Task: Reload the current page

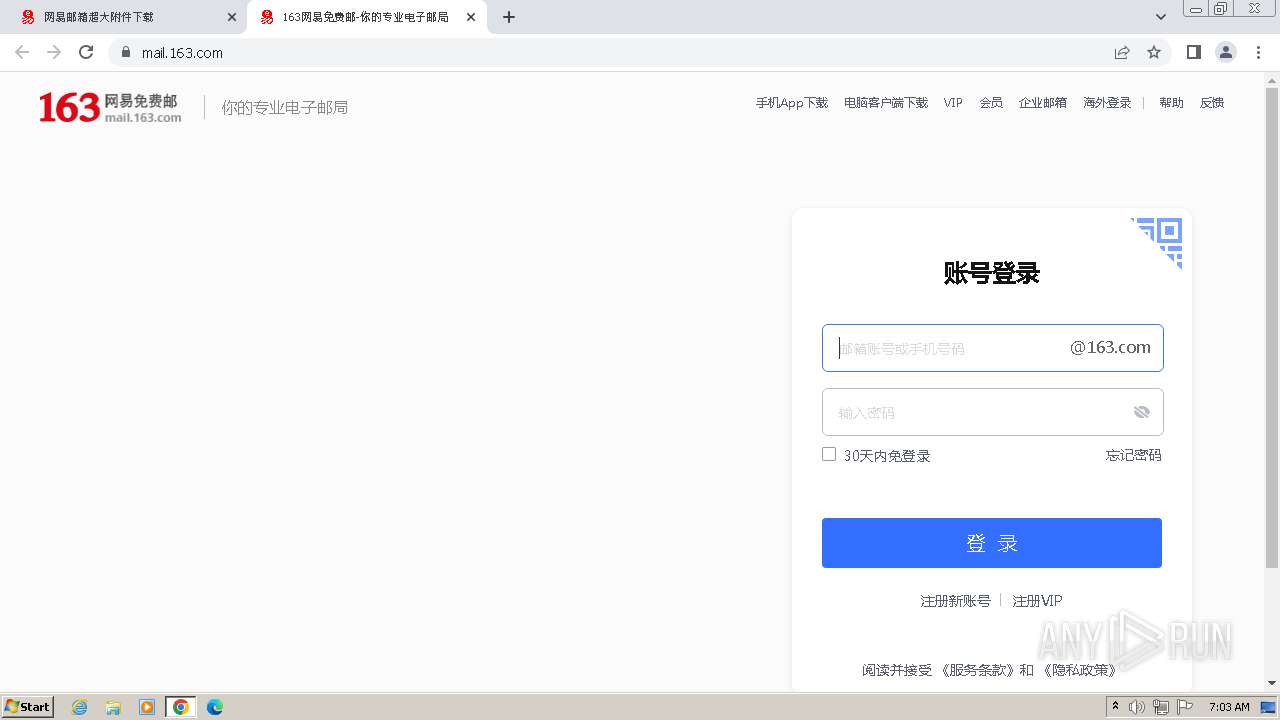Action: [86, 52]
